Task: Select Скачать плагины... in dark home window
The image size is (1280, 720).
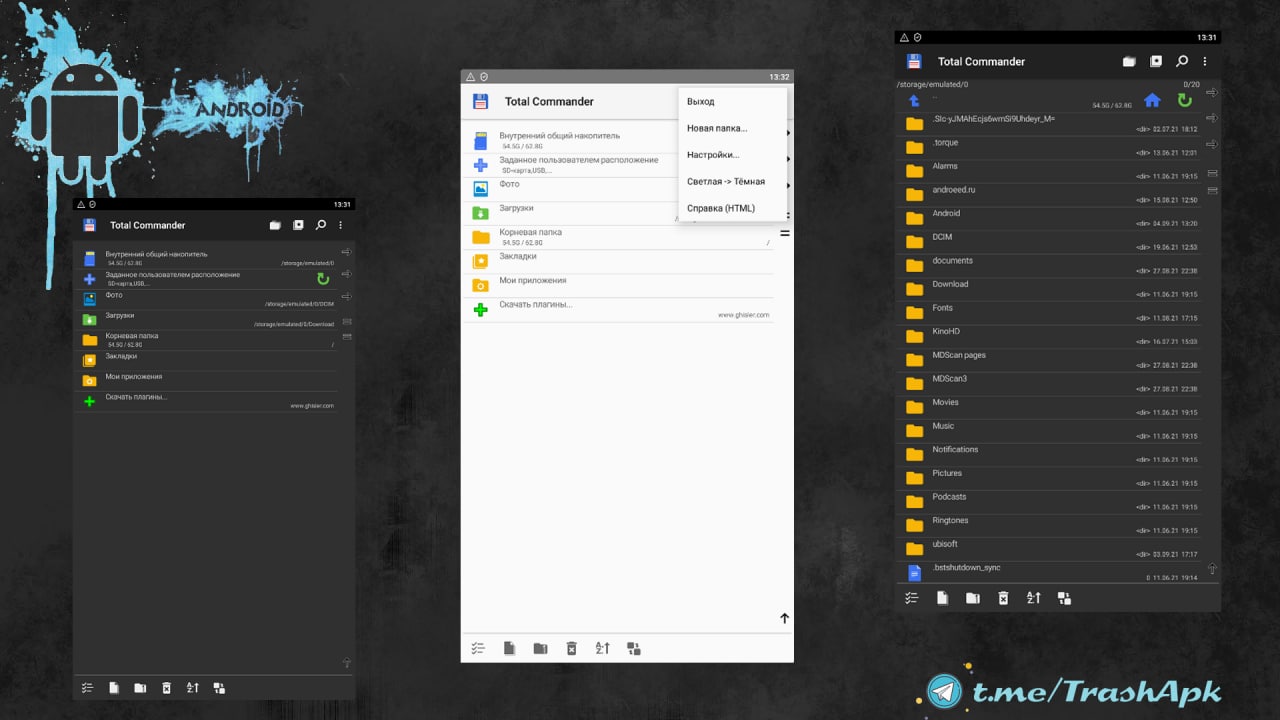Action: pyautogui.click(x=208, y=401)
